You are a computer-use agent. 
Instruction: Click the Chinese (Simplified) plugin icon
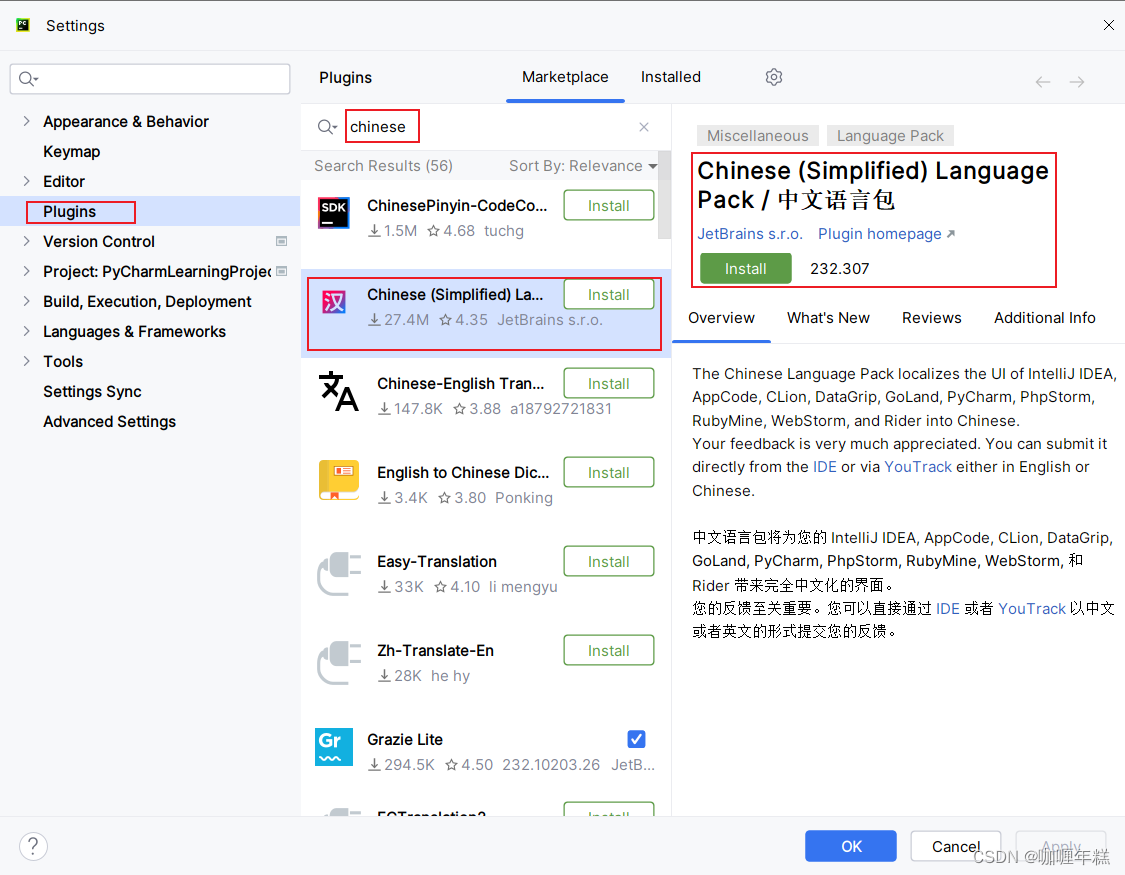coord(334,302)
